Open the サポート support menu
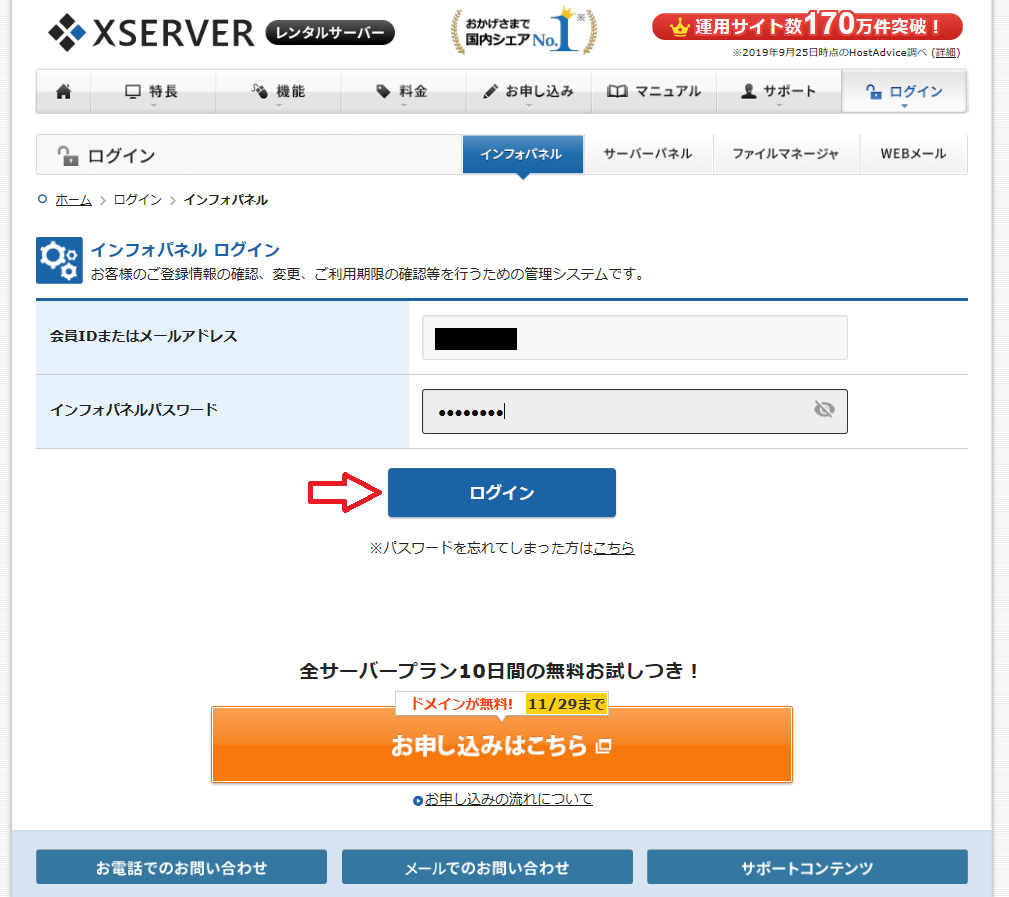Image resolution: width=1009 pixels, height=897 pixels. pos(779,91)
